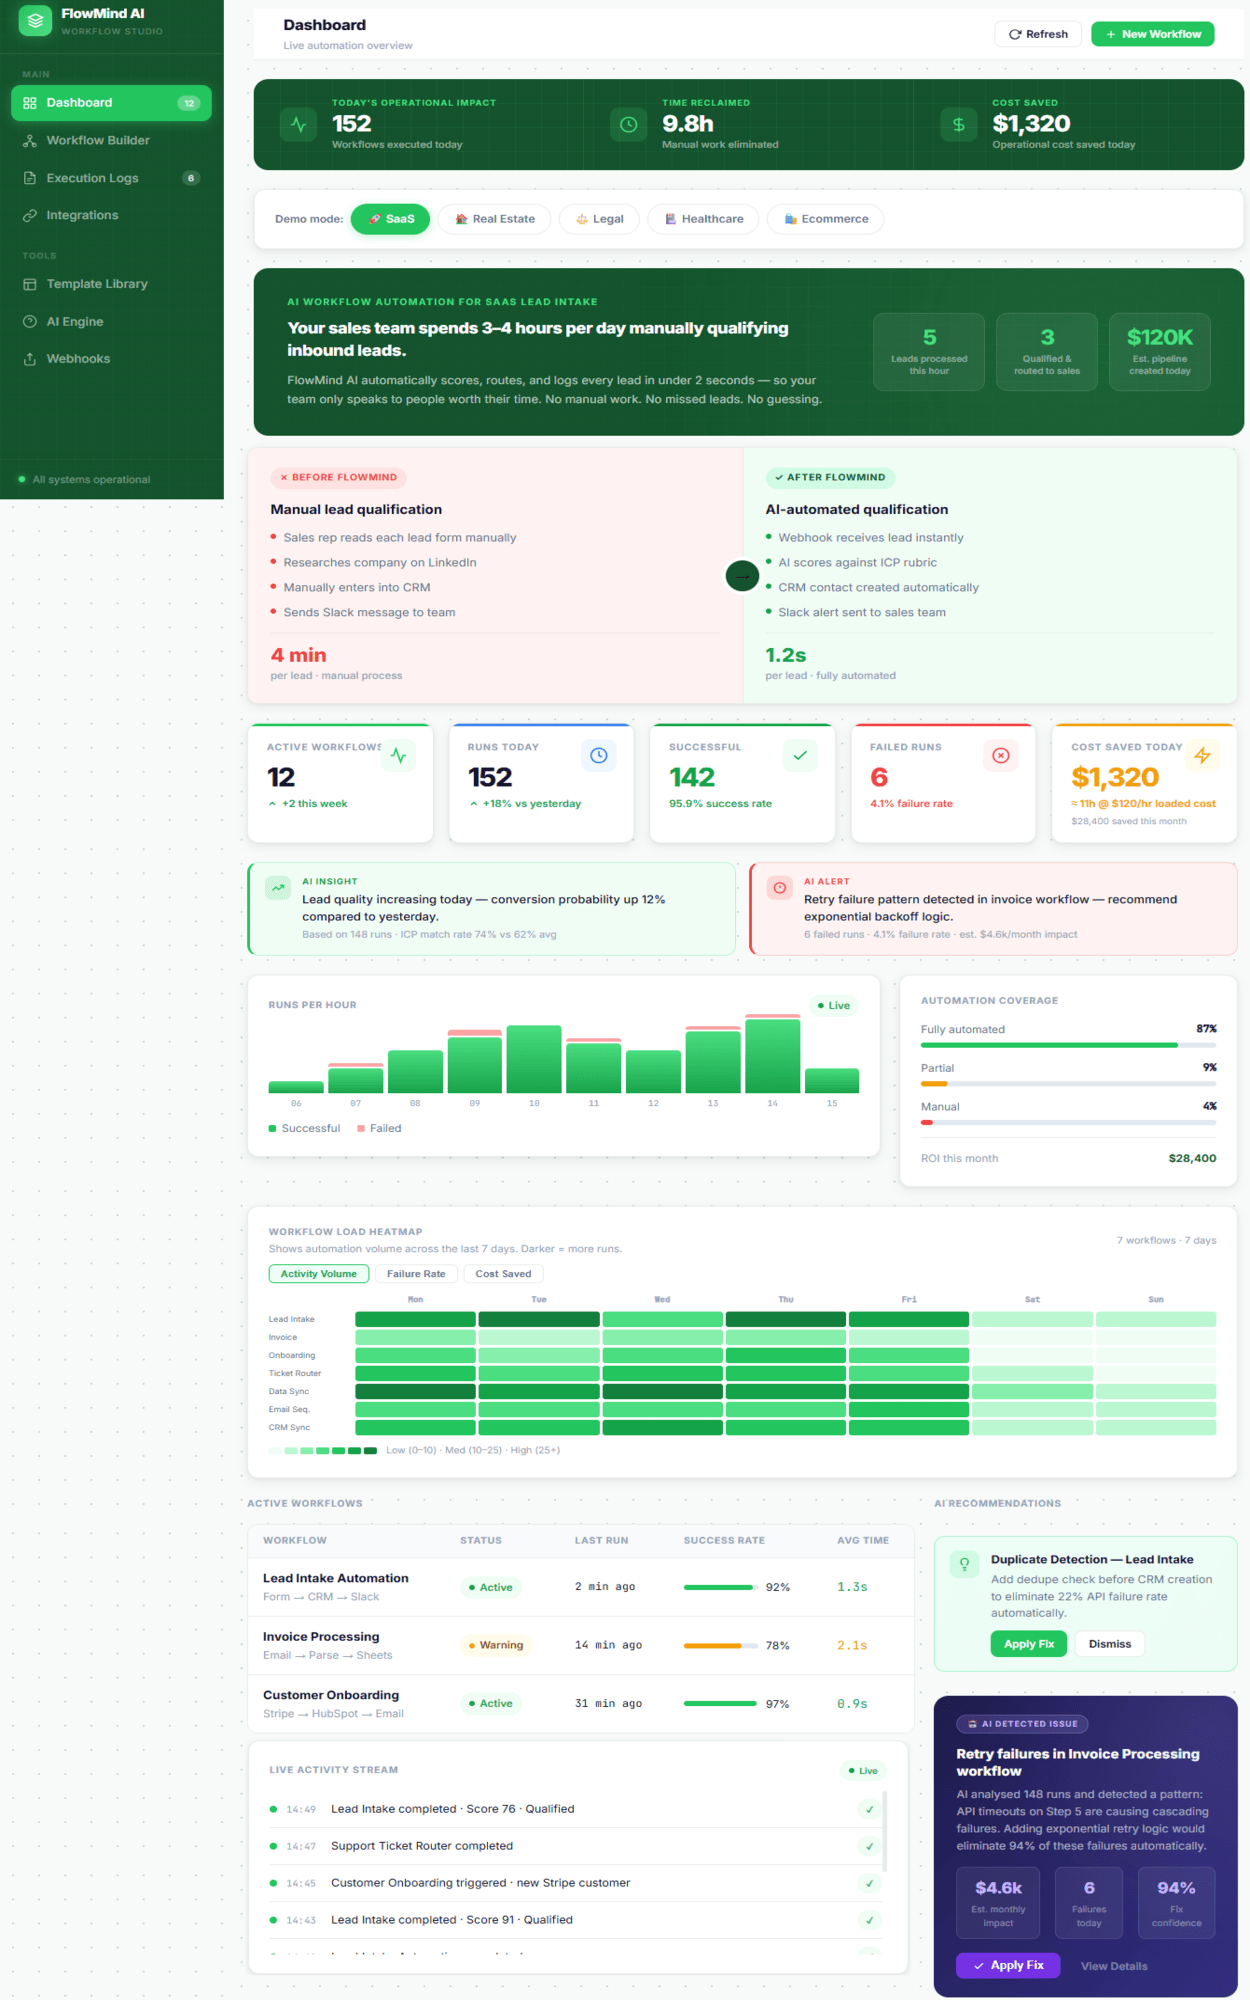This screenshot has width=1250, height=2000.
Task: Click the checkmark icon on Successful card
Action: (x=800, y=756)
